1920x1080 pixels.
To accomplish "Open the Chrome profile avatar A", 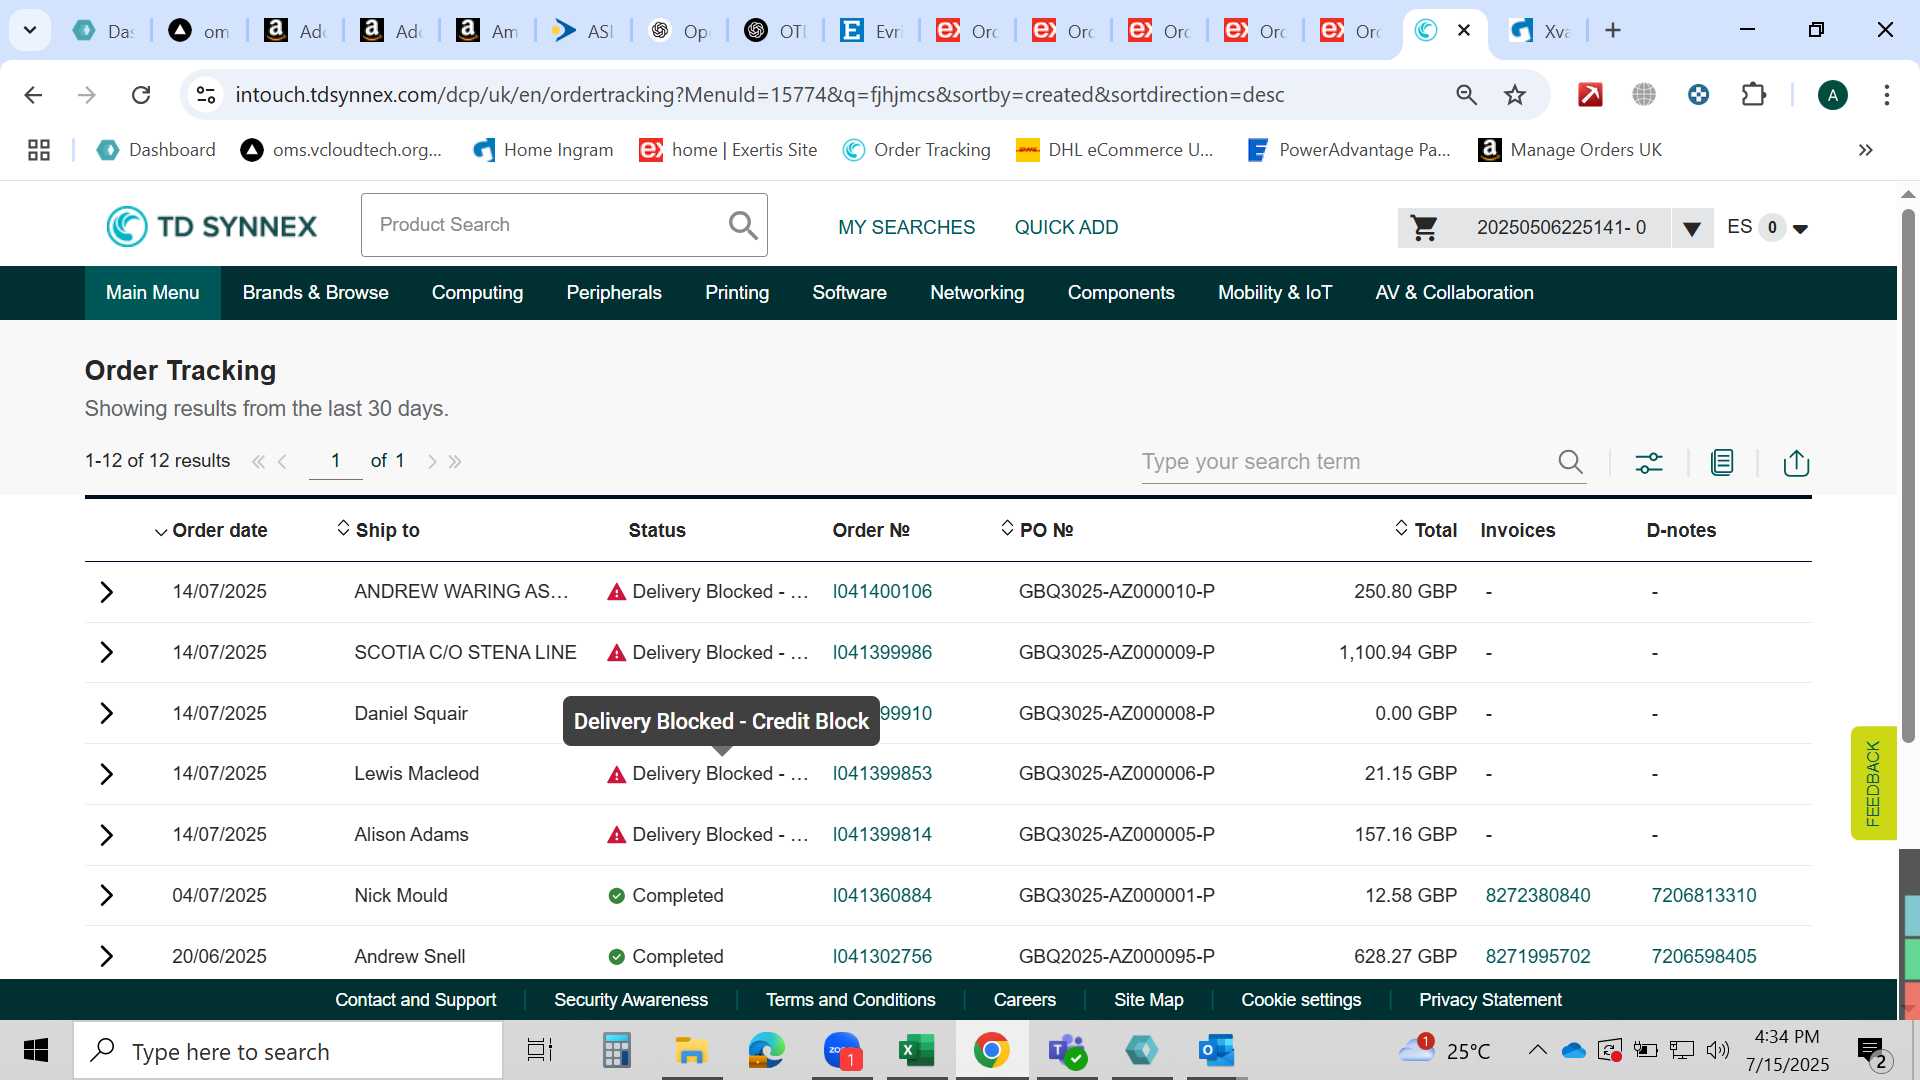I will 1832,95.
